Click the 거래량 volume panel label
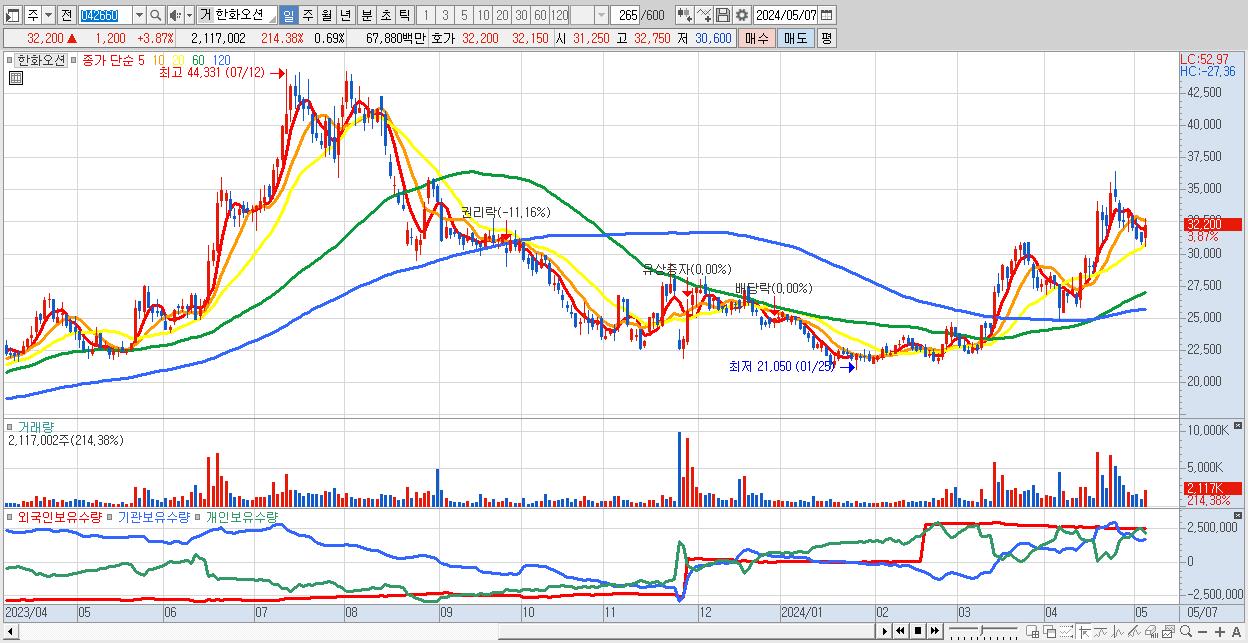This screenshot has height=643, width=1248. click(35, 426)
